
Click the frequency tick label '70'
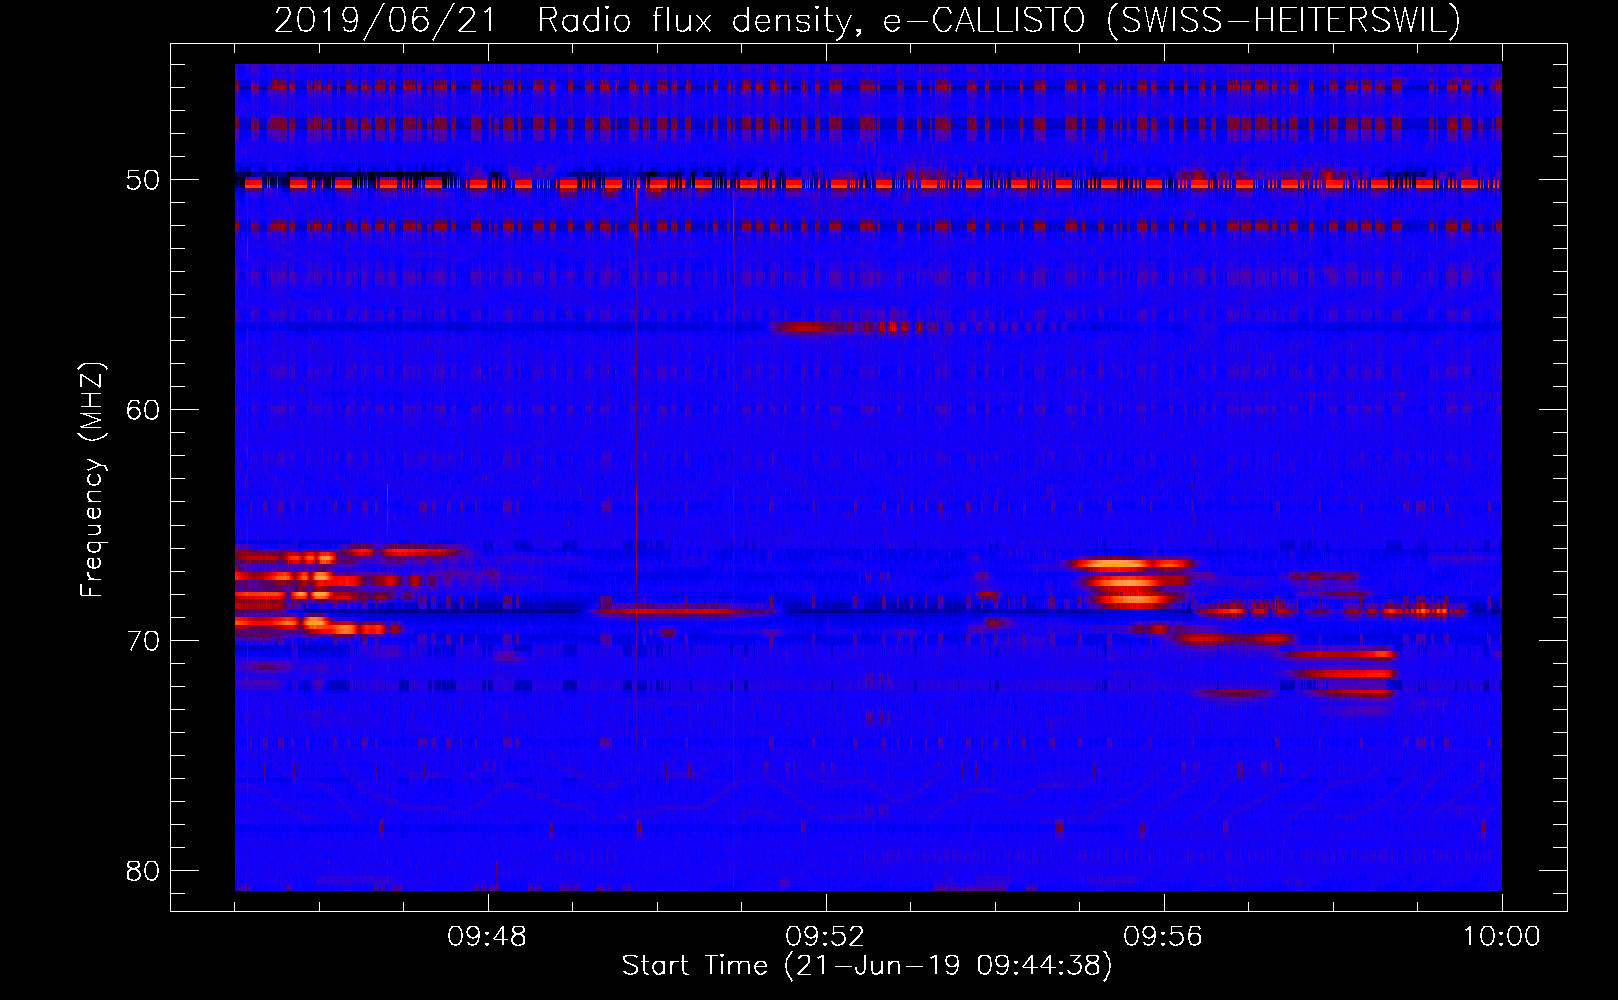pos(143,640)
